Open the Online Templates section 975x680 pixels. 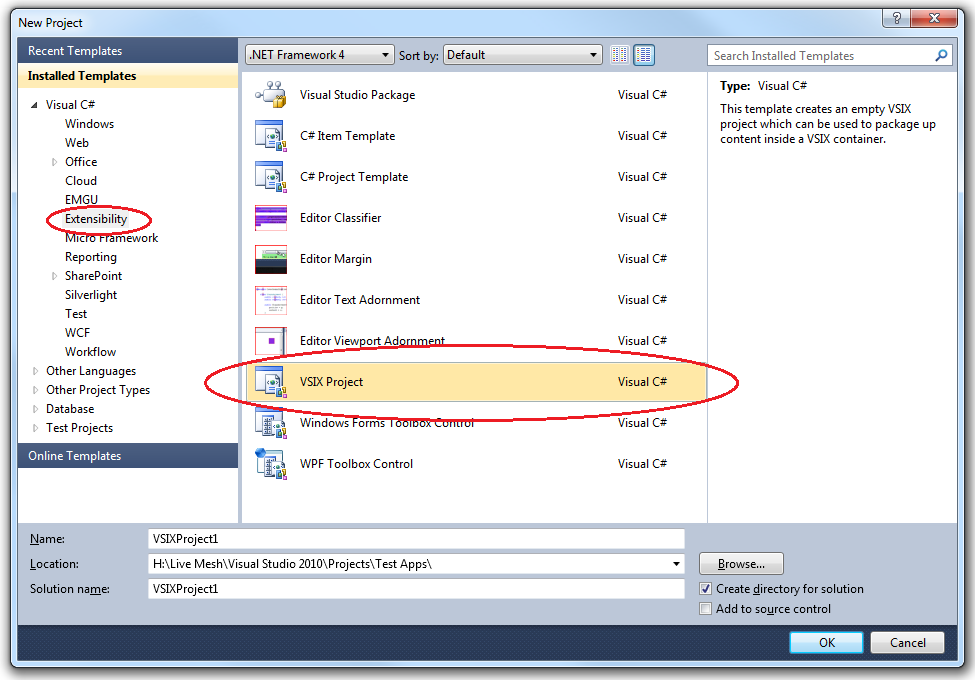tap(128, 456)
